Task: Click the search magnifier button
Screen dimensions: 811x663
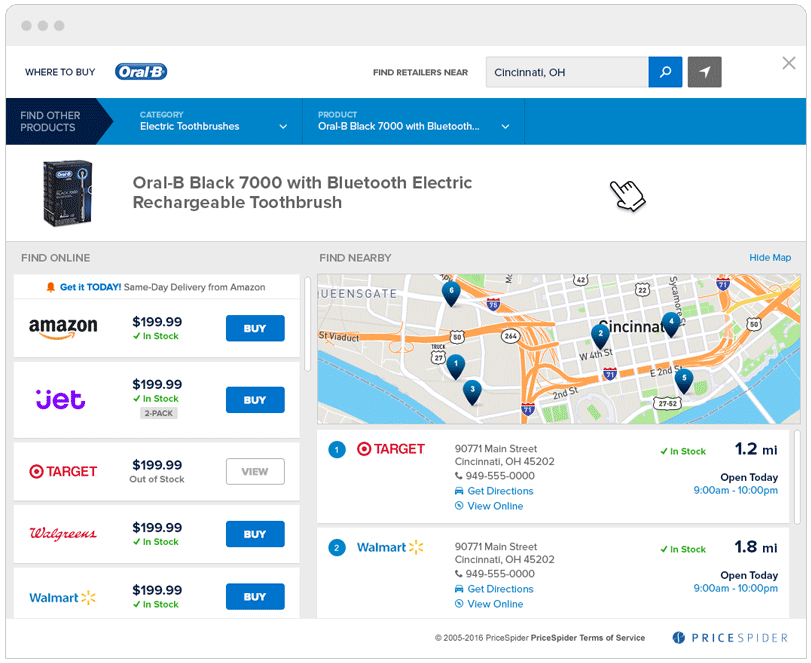Action: point(665,72)
